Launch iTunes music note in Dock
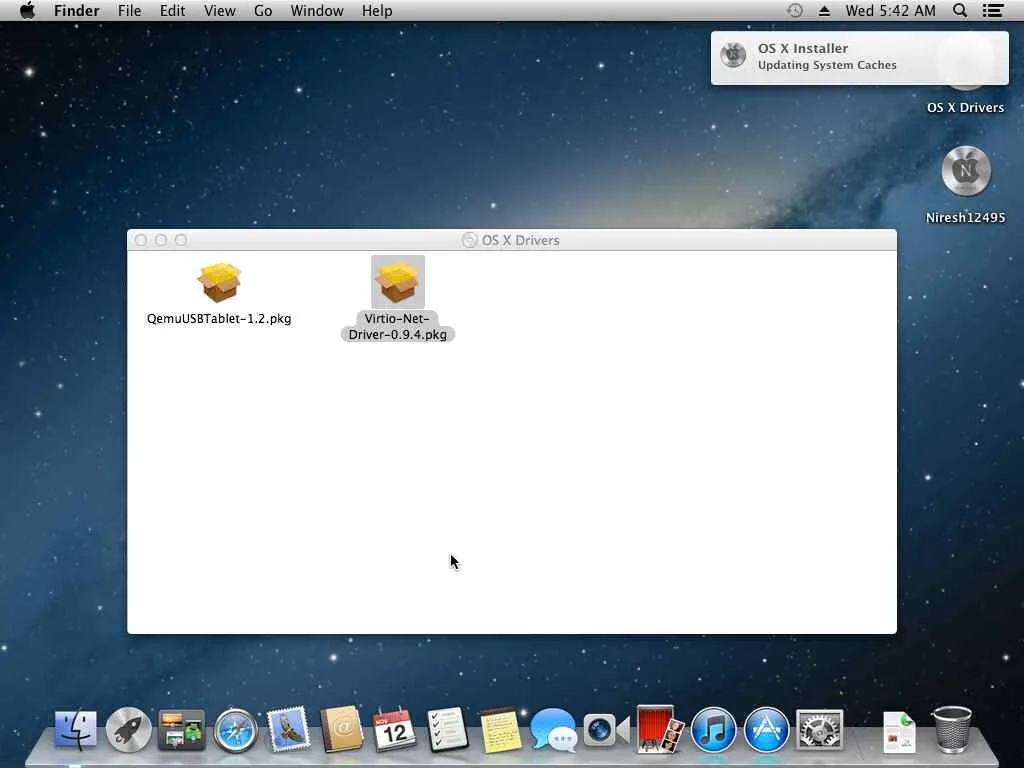 click(713, 730)
